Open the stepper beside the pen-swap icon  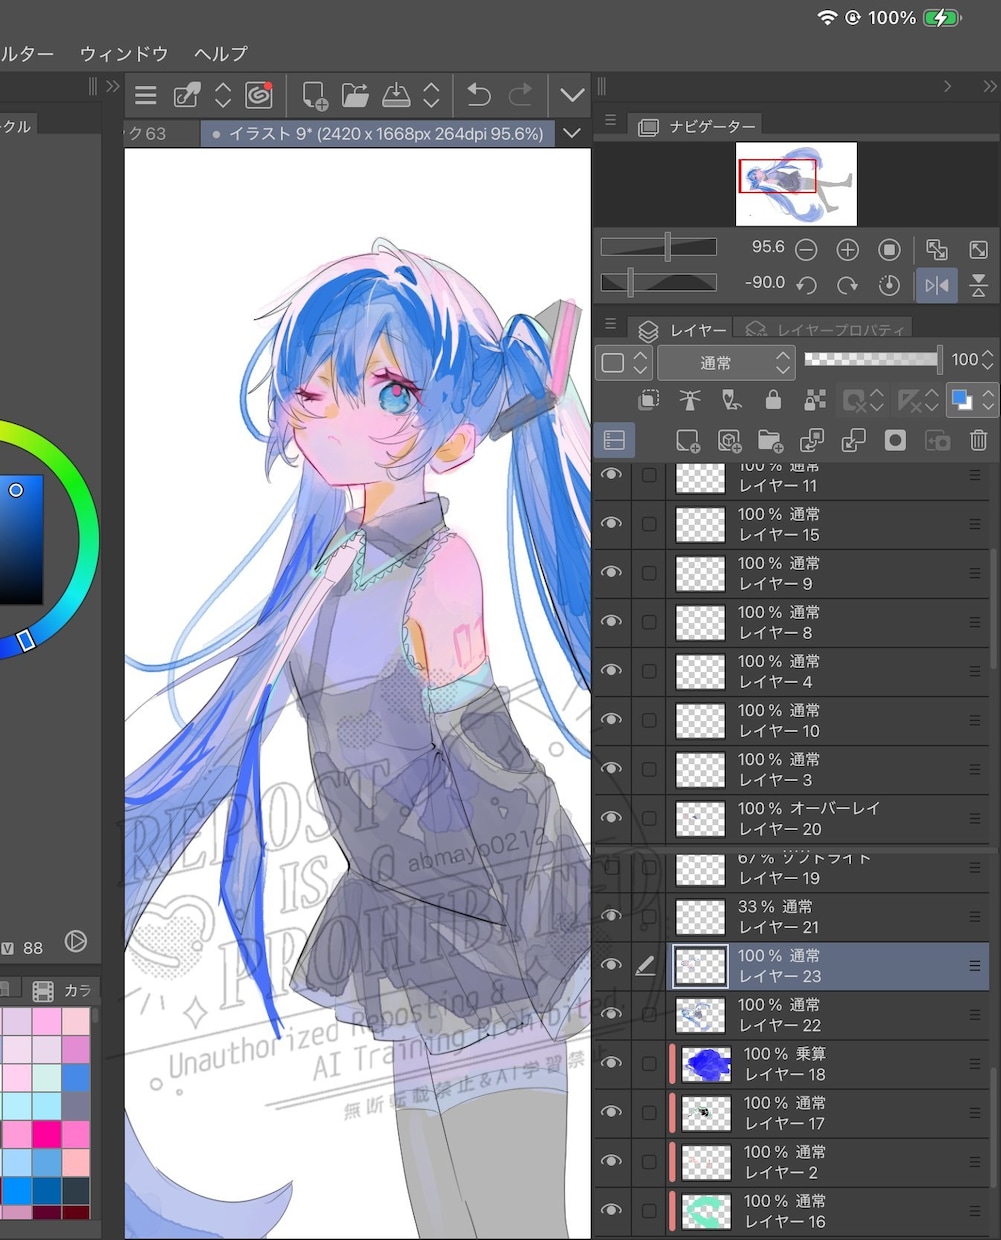click(223, 95)
